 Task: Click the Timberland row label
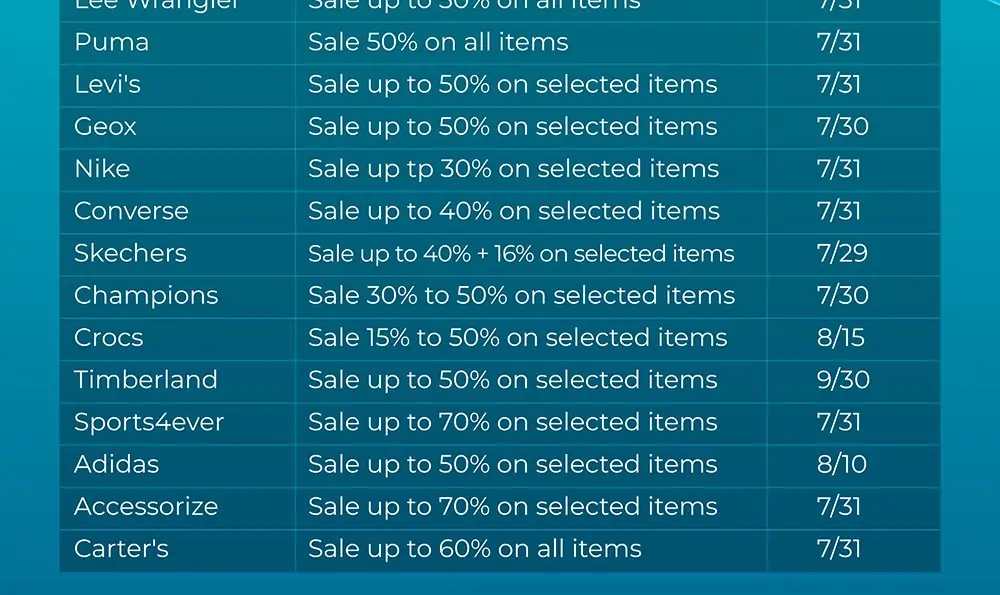tap(146, 380)
